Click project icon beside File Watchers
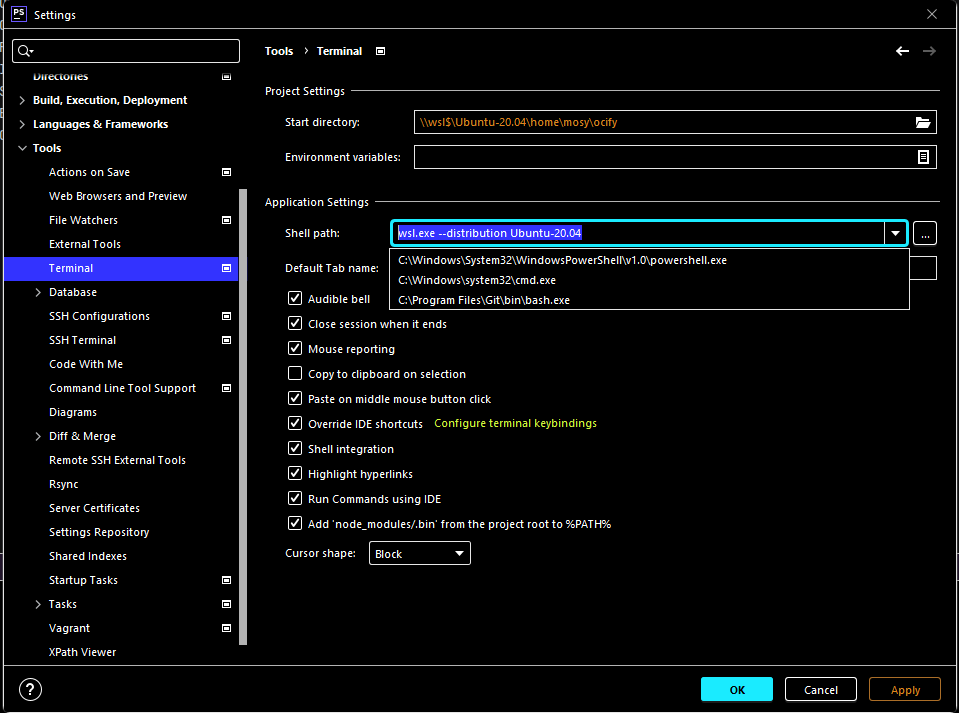The image size is (959, 713). coord(226,220)
